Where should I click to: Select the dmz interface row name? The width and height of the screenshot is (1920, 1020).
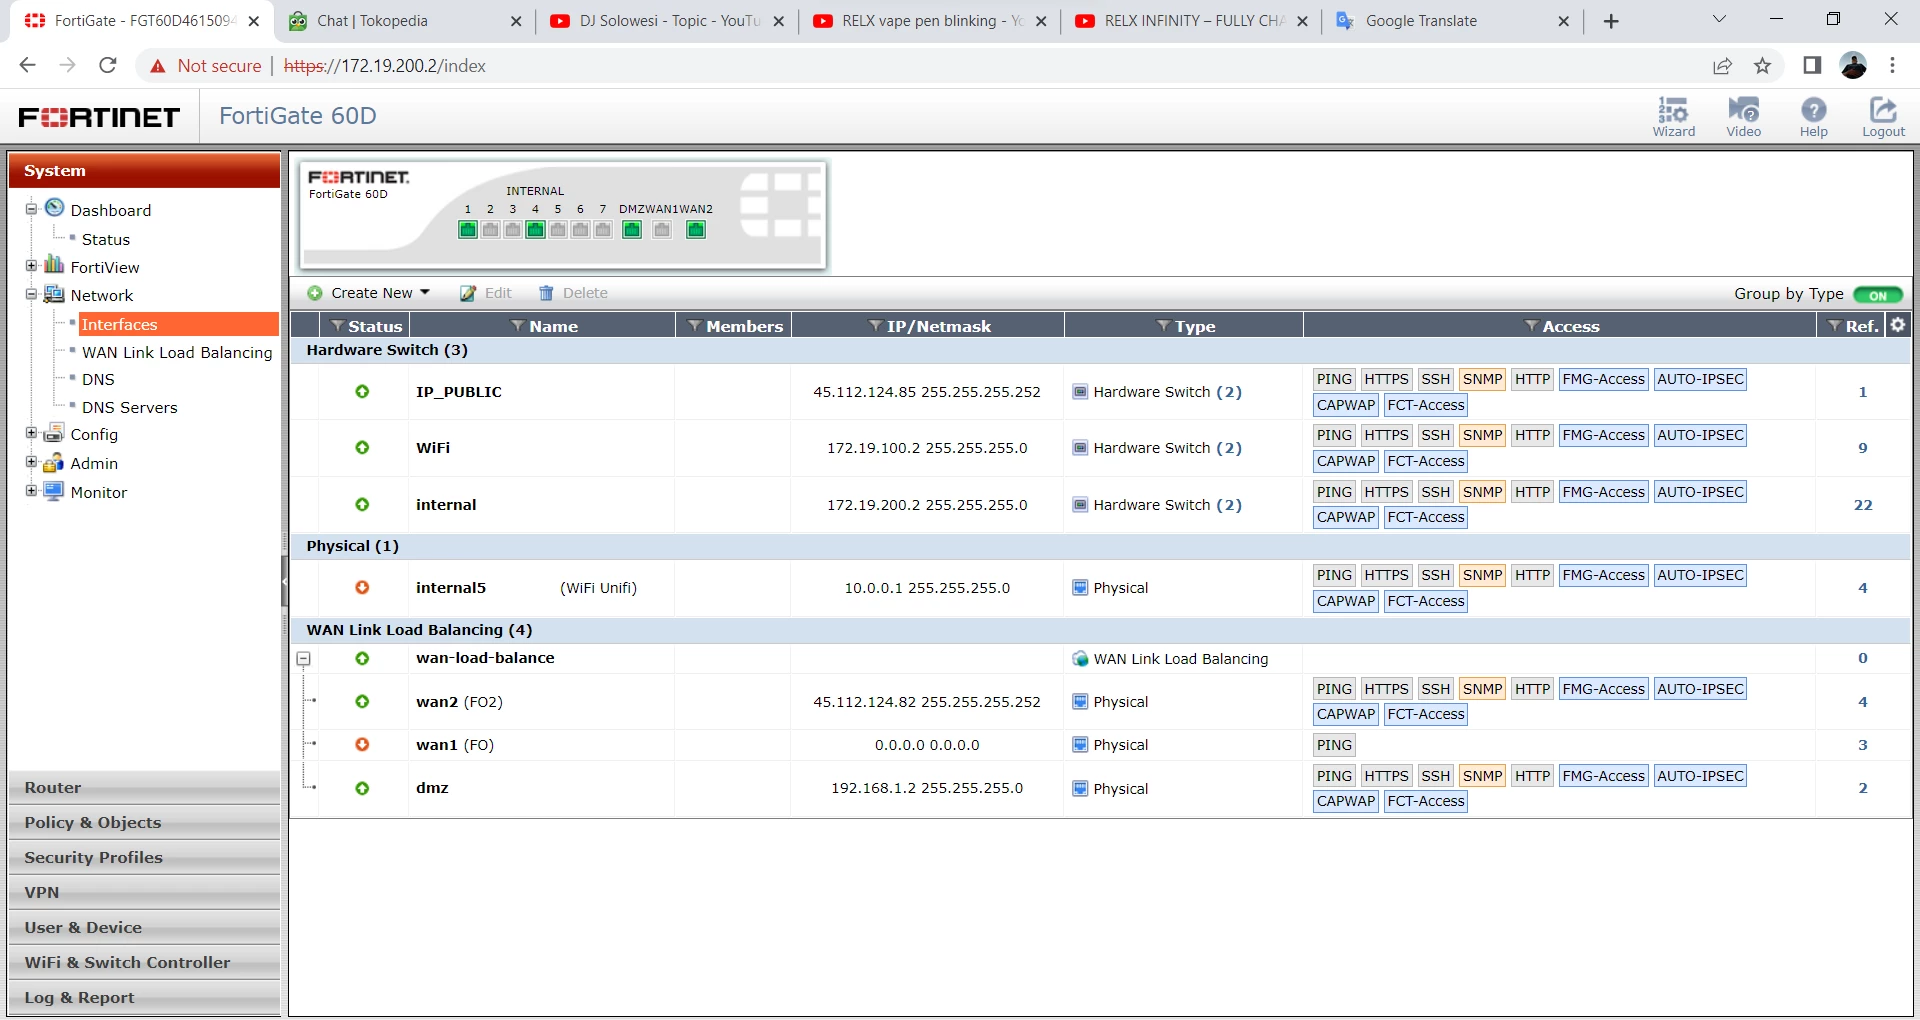432,788
